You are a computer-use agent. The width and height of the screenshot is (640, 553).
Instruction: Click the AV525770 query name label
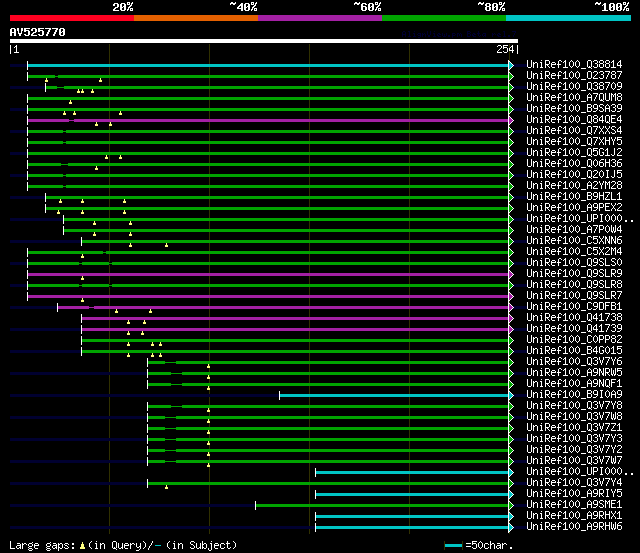(x=37, y=32)
